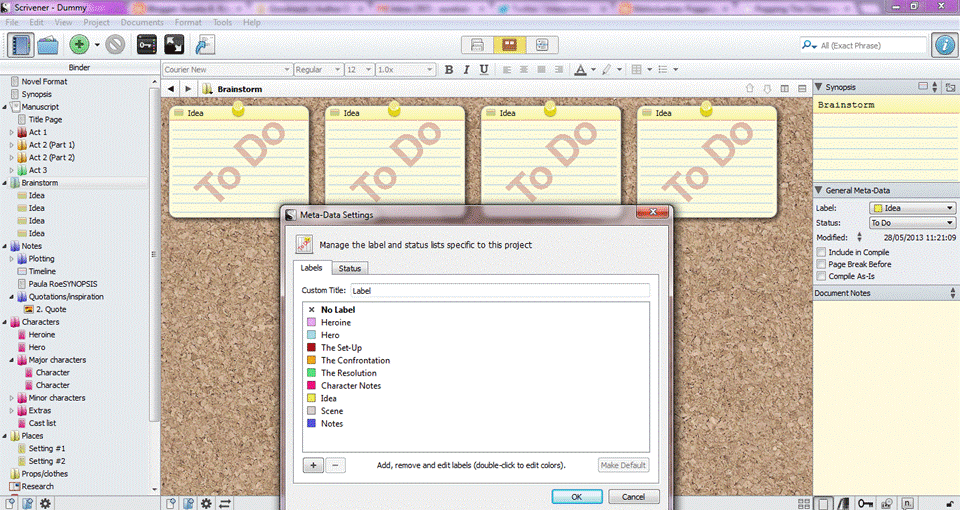
Task: Center text alignment in format bar
Action: [524, 69]
